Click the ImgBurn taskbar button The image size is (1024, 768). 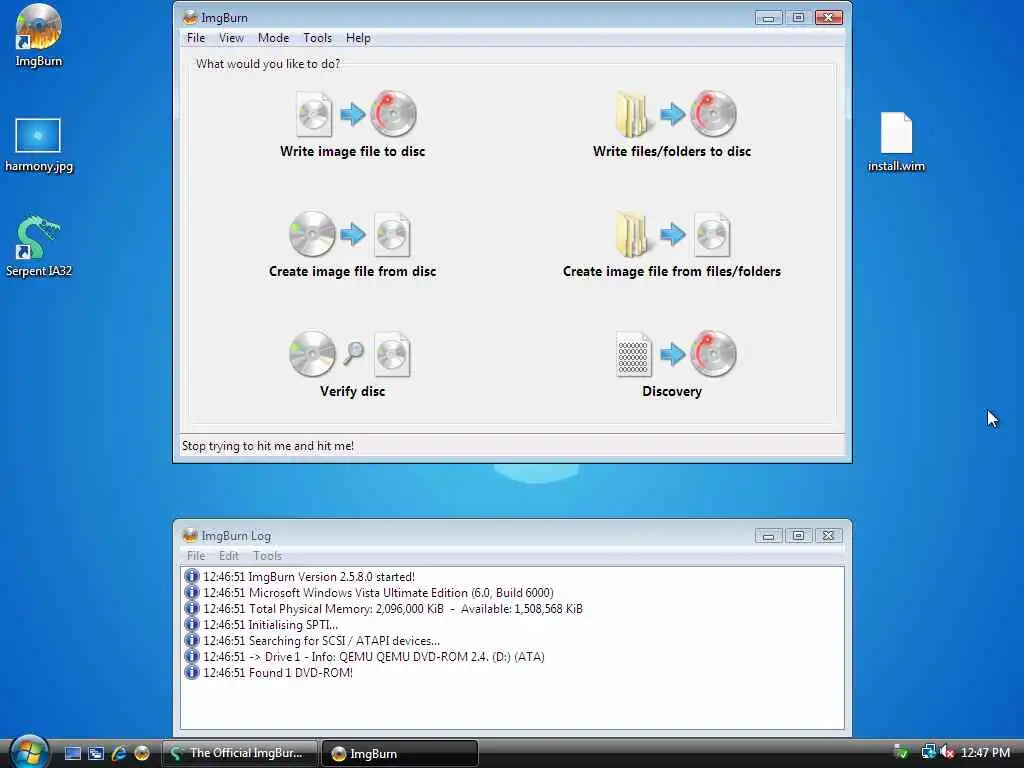tap(400, 753)
